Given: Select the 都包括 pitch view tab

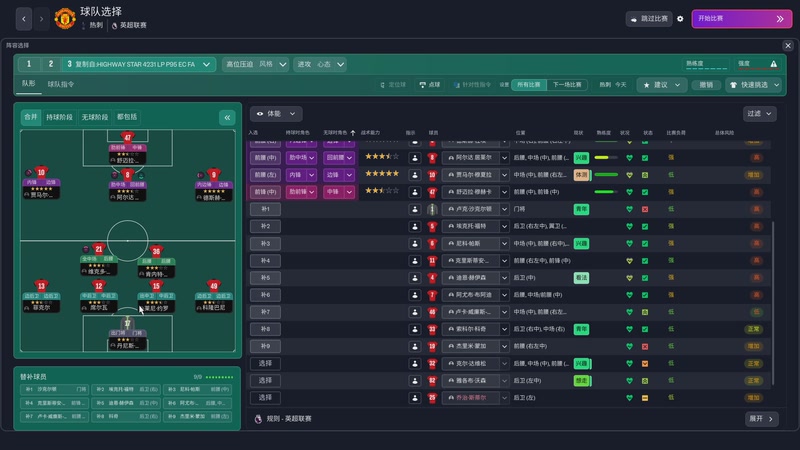Looking at the screenshot, I should click(x=127, y=117).
